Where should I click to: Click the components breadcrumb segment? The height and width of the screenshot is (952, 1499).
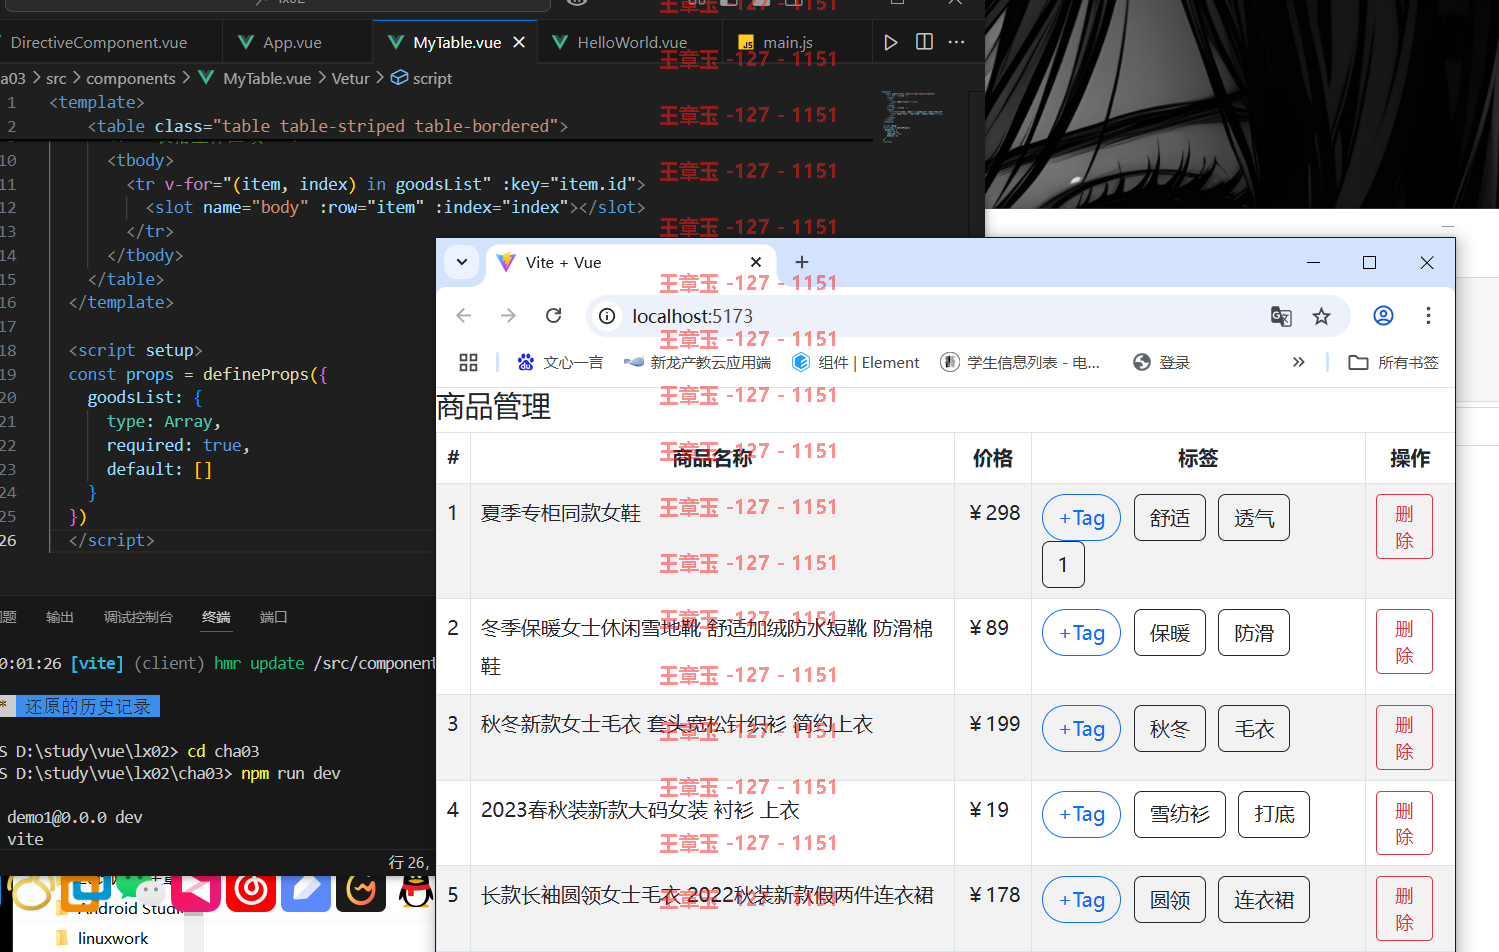[x=131, y=78]
